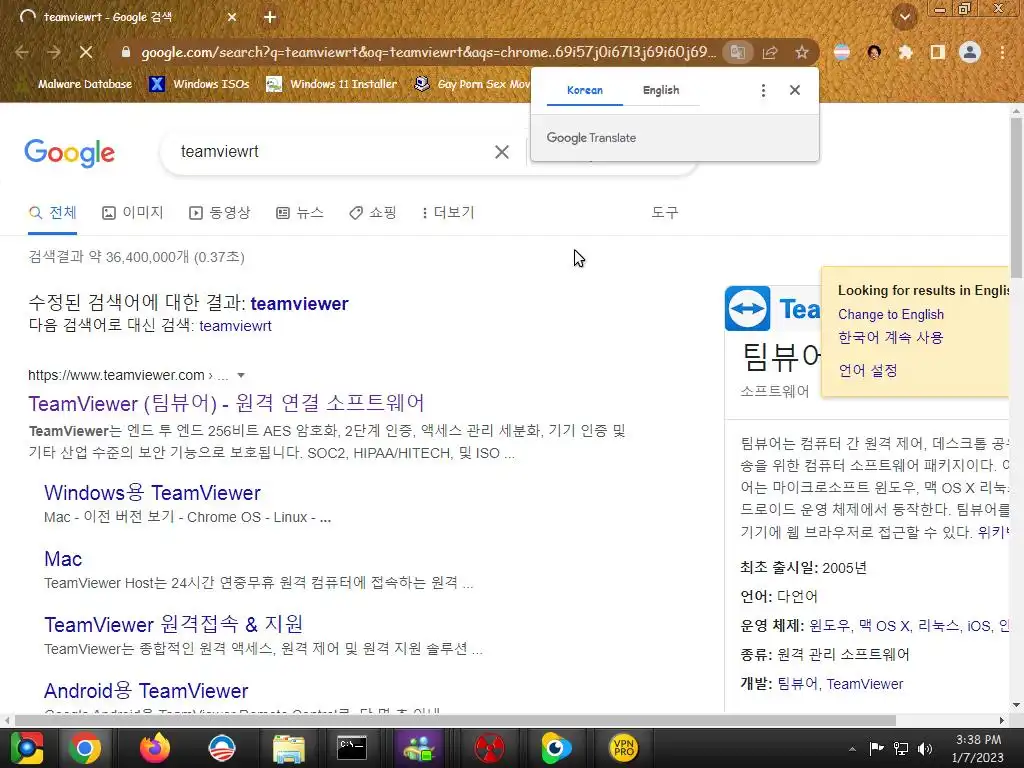Open Command Prompt from taskbar

(352, 748)
